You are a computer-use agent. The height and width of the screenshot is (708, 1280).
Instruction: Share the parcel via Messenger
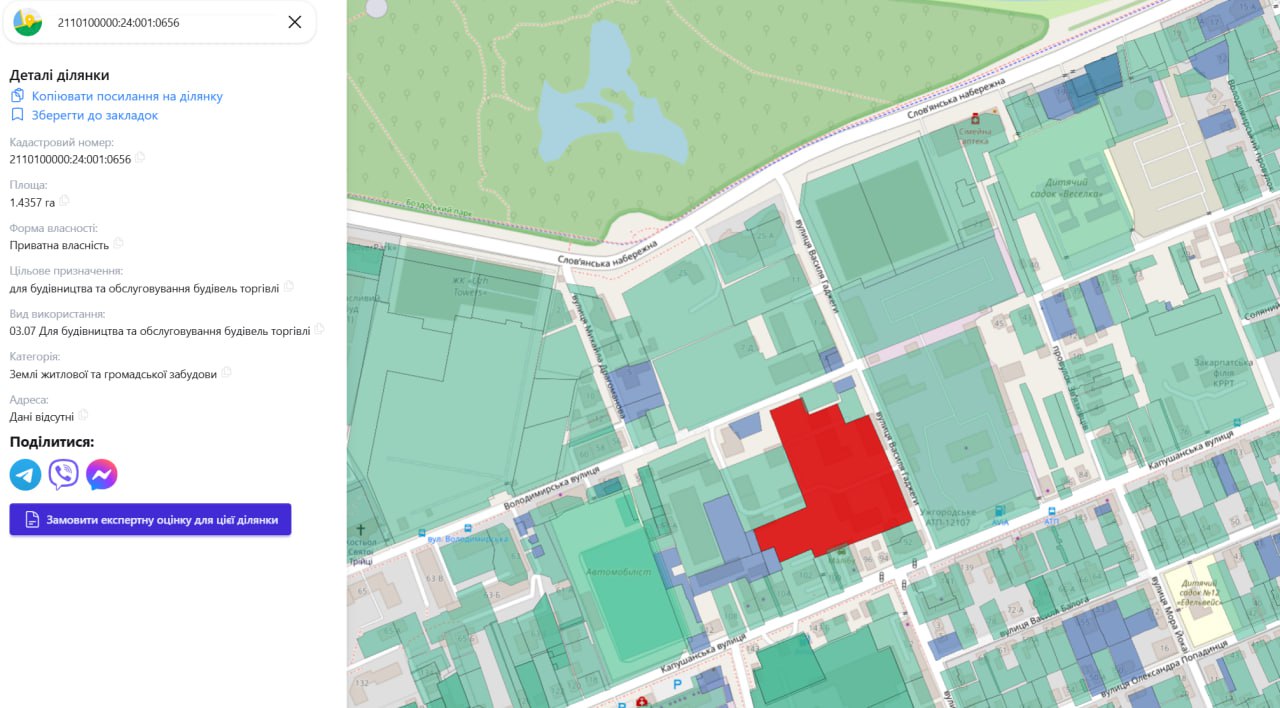coord(102,474)
